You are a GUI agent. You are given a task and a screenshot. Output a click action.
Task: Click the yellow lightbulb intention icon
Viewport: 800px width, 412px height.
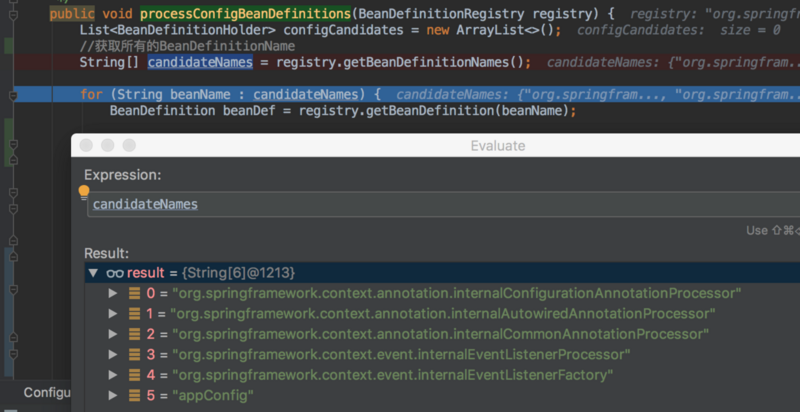click(x=84, y=191)
